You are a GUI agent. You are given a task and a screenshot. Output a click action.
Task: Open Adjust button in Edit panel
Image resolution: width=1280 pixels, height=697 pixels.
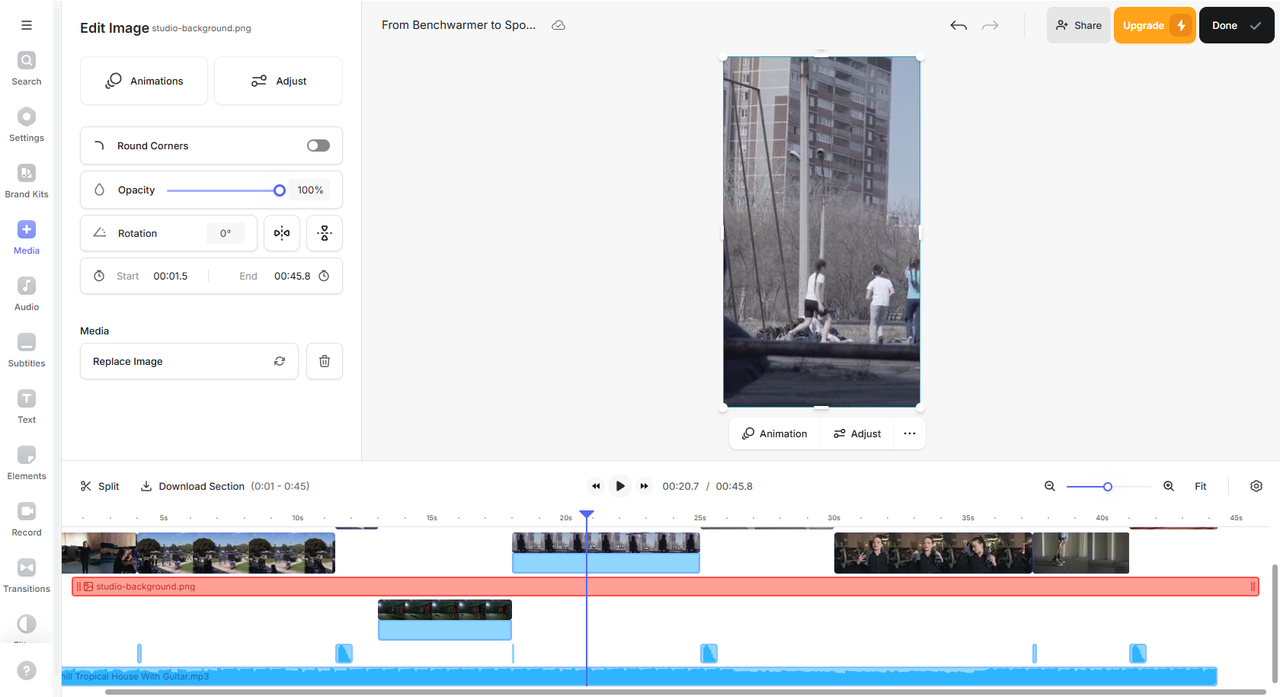278,81
